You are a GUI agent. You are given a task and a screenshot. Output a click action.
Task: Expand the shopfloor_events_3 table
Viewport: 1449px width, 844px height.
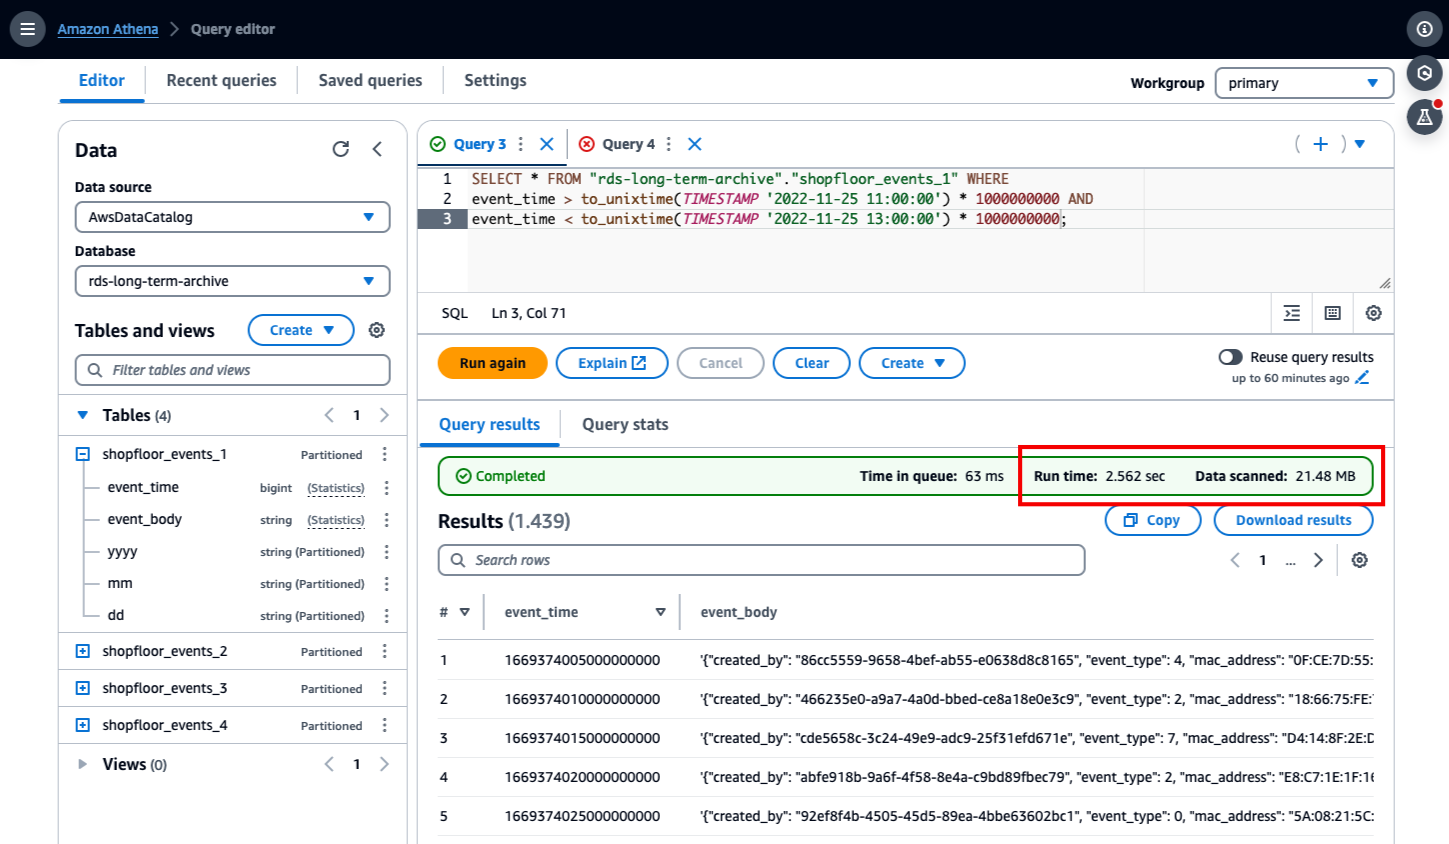83,688
